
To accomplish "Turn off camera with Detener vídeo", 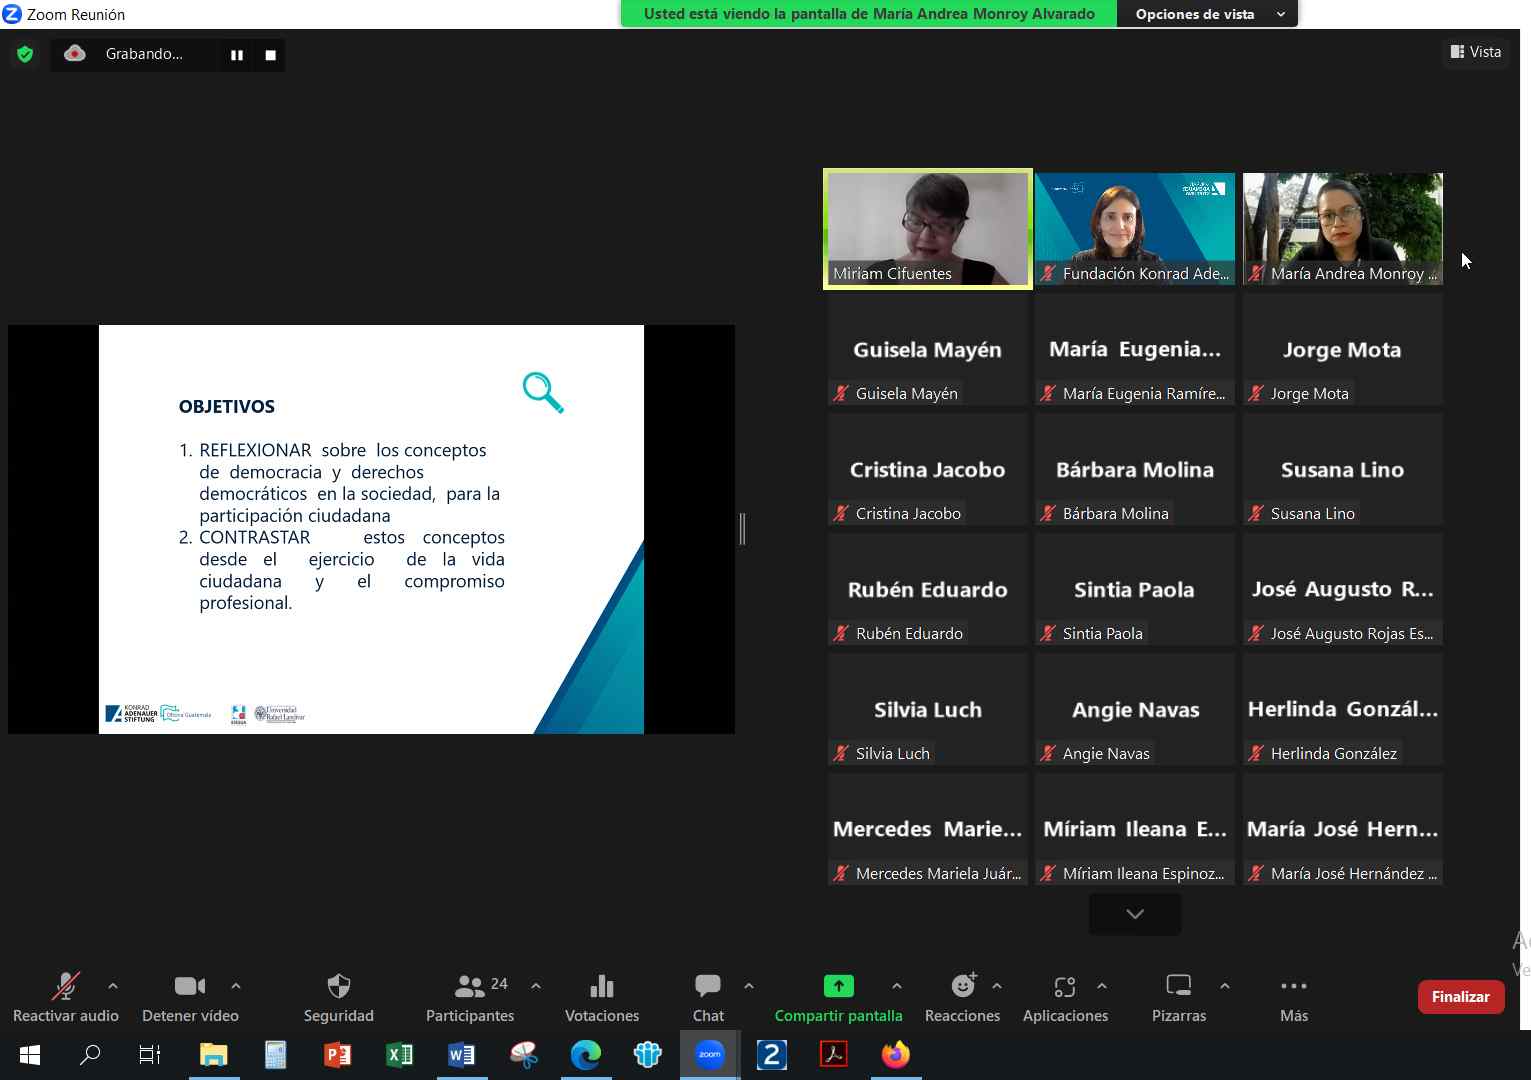I will (190, 987).
